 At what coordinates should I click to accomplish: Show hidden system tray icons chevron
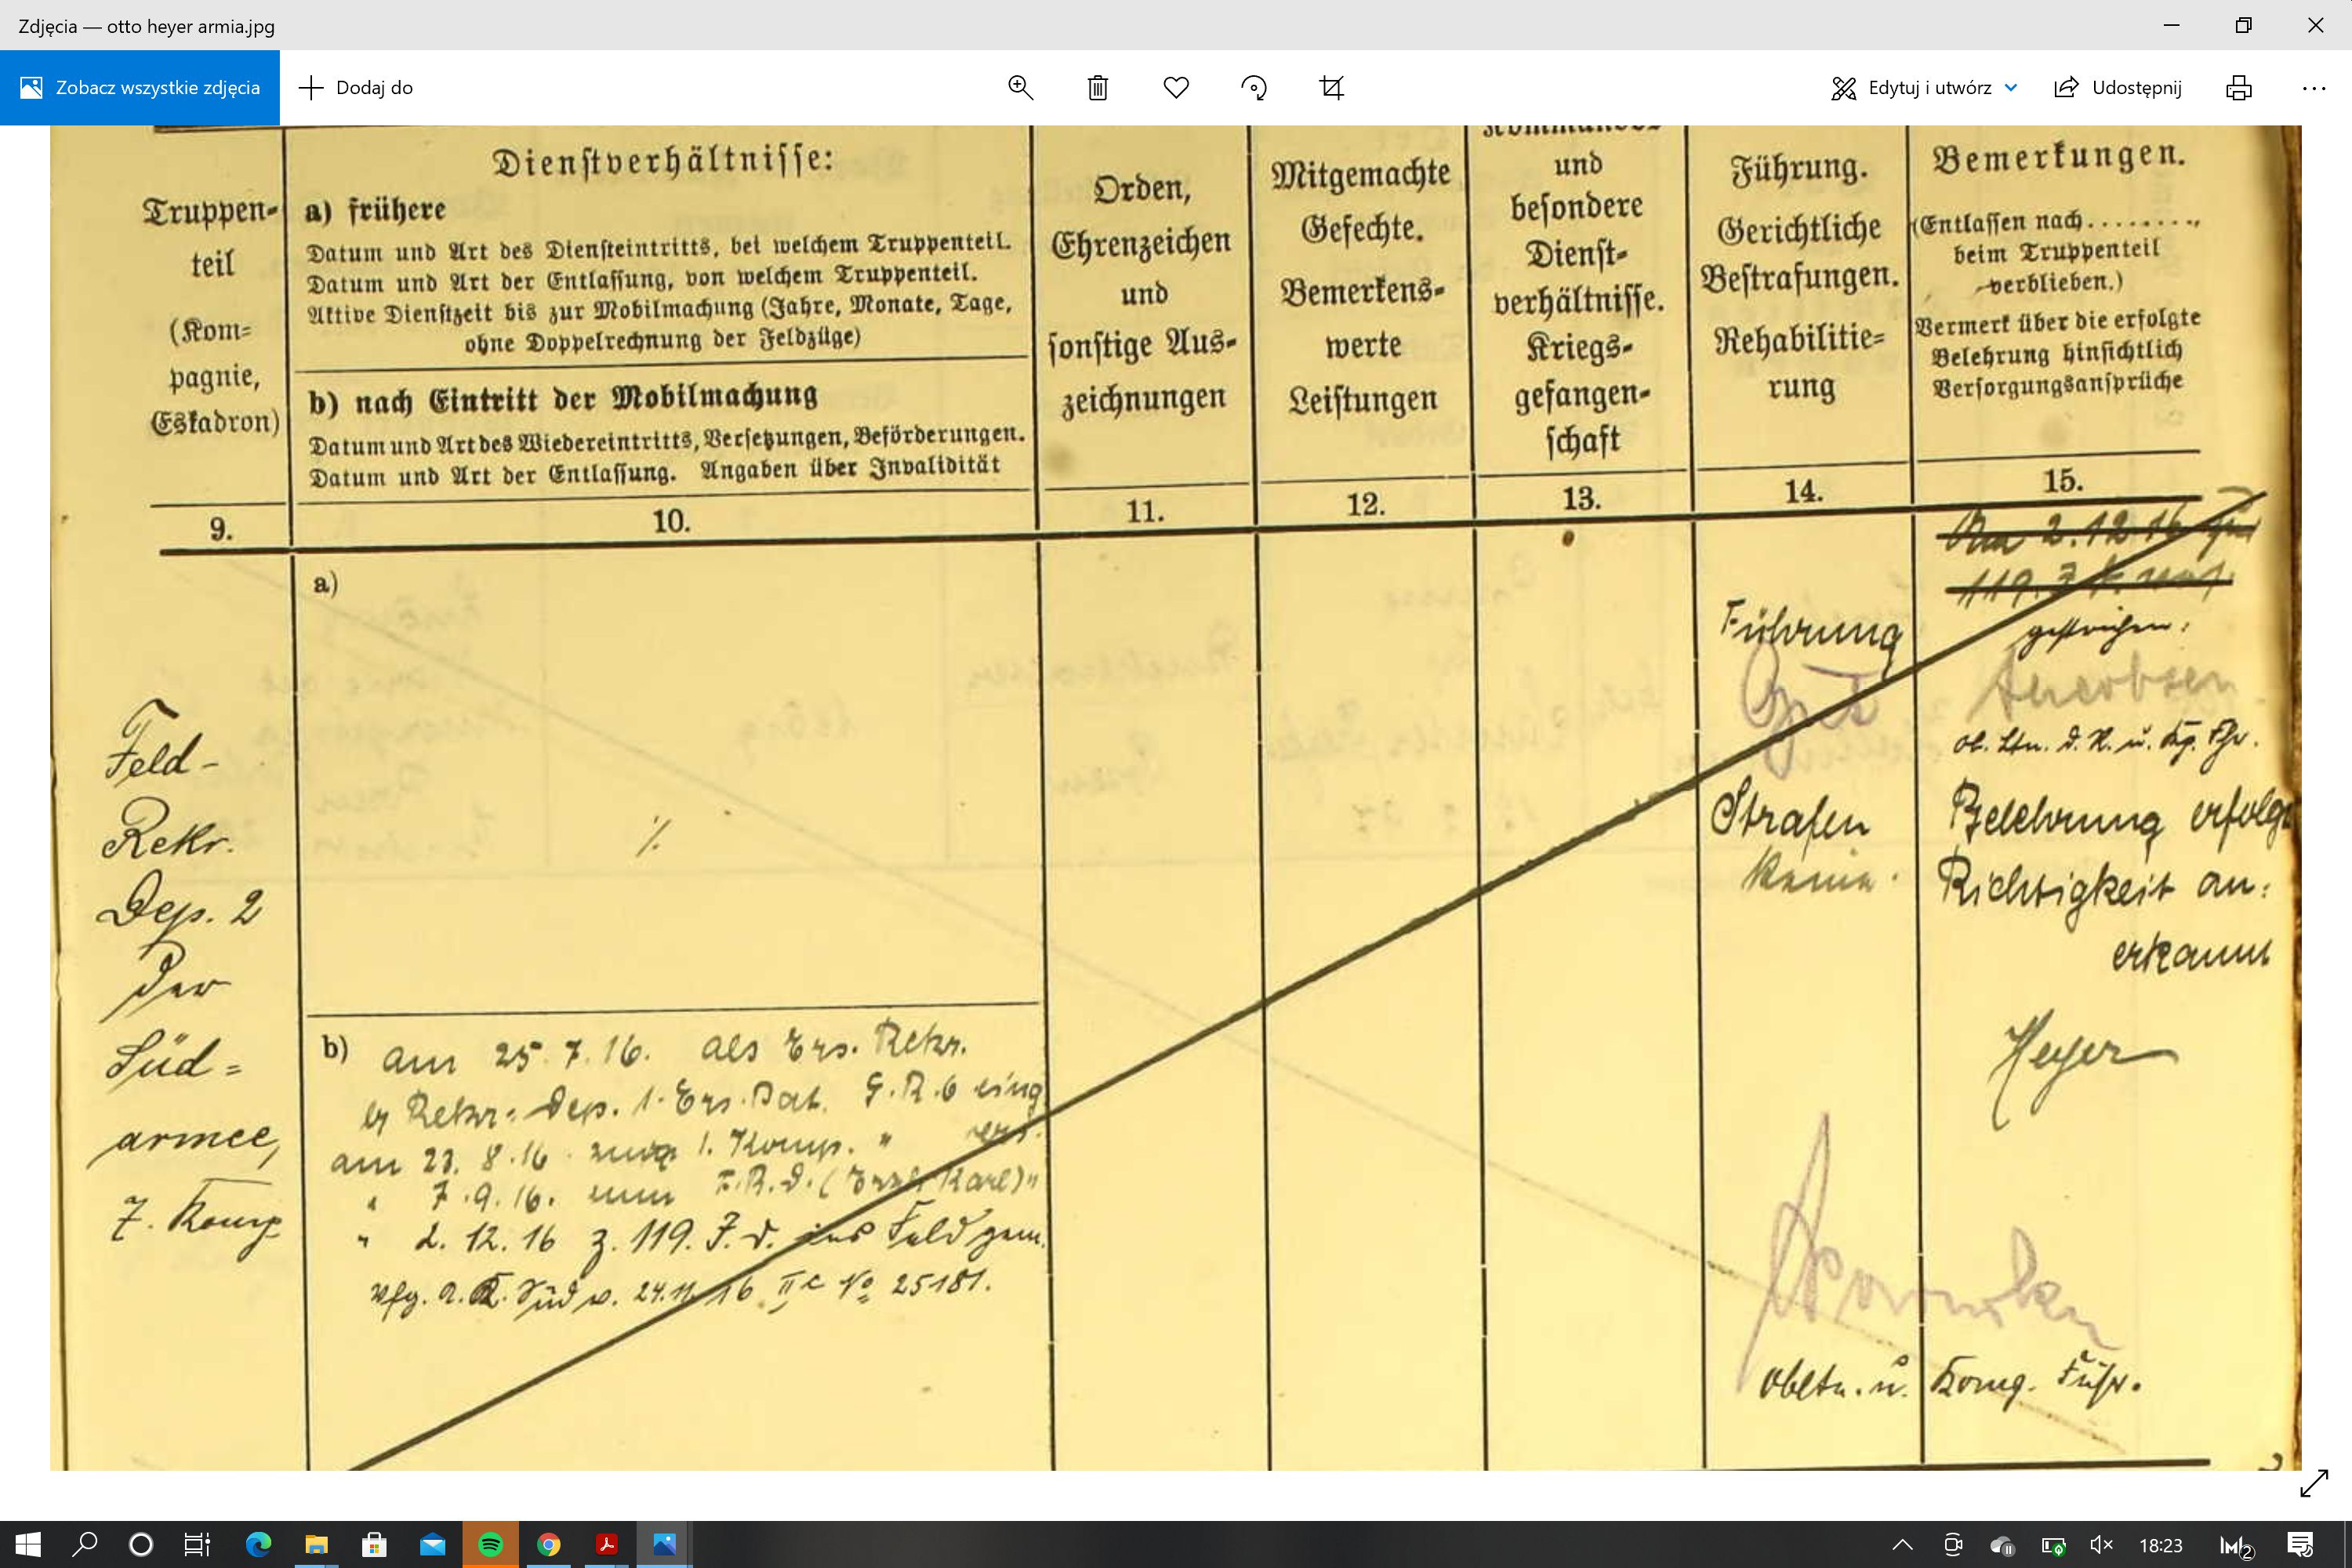(1902, 1545)
